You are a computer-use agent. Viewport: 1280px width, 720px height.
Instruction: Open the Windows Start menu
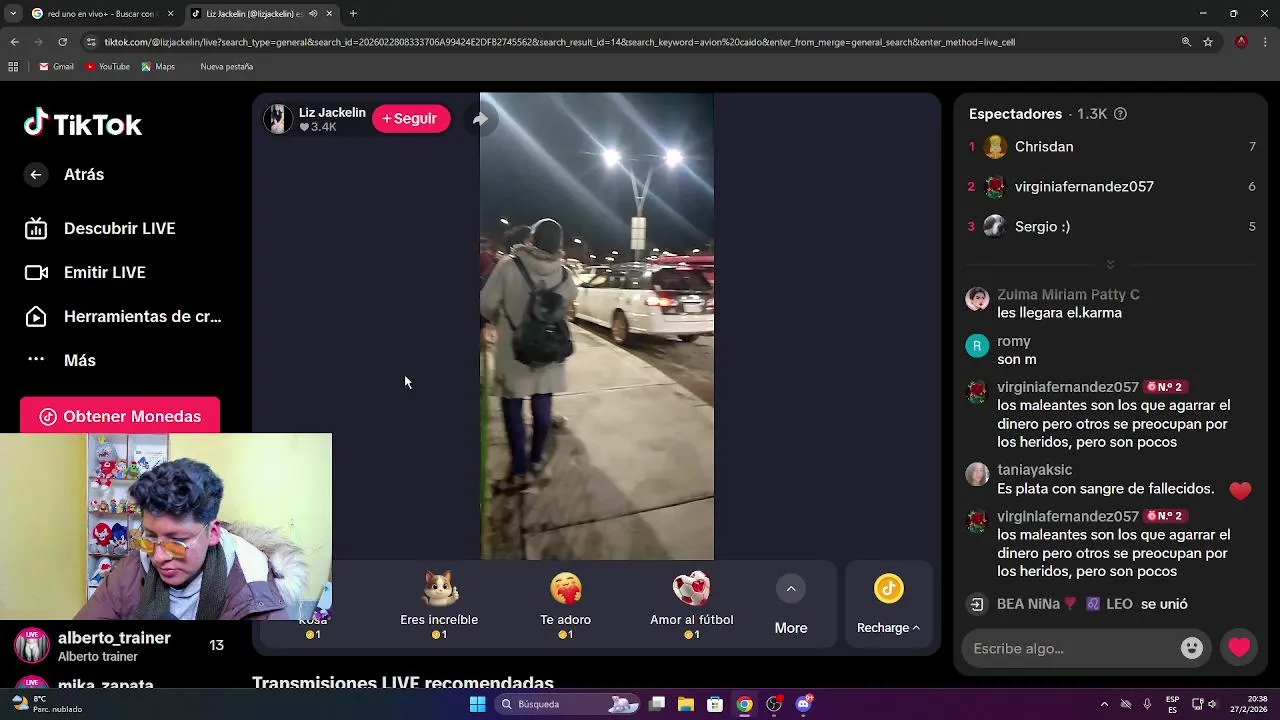coord(477,704)
